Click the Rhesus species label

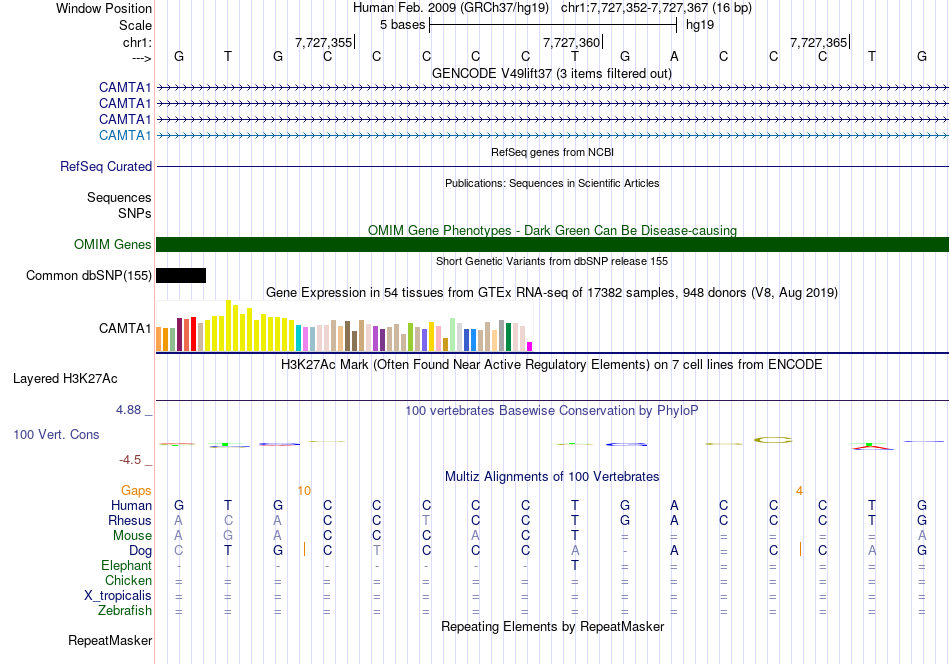130,520
